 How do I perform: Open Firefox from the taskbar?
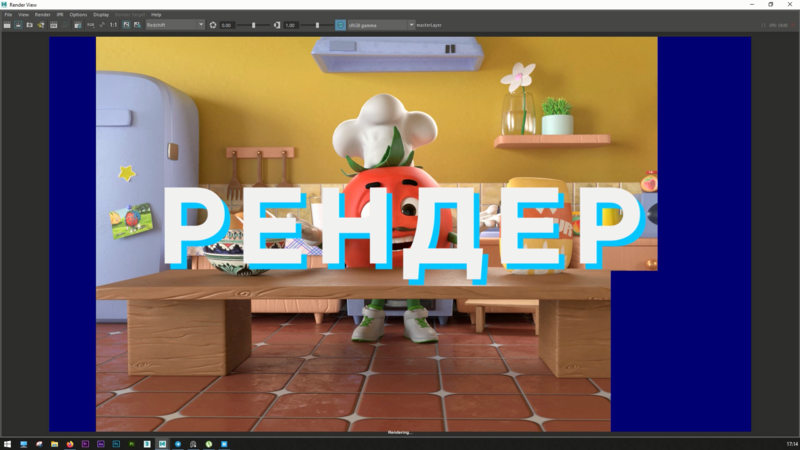70,444
